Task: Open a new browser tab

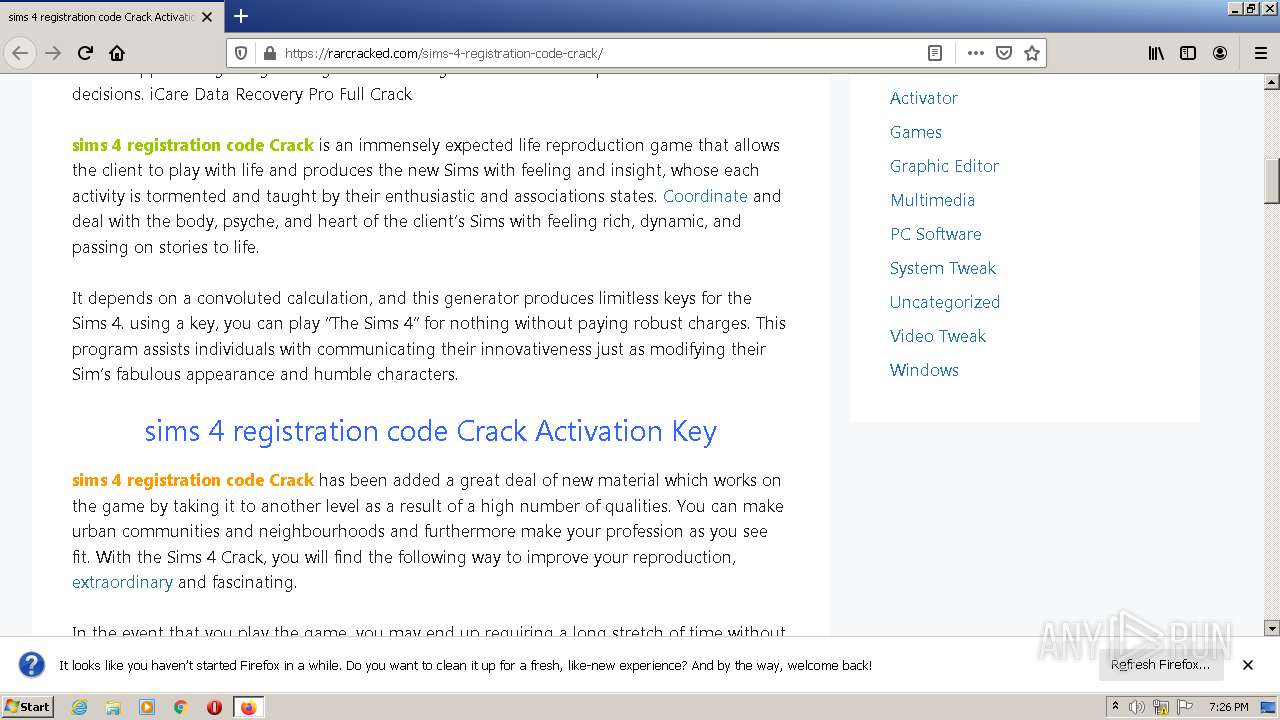Action: coord(241,16)
